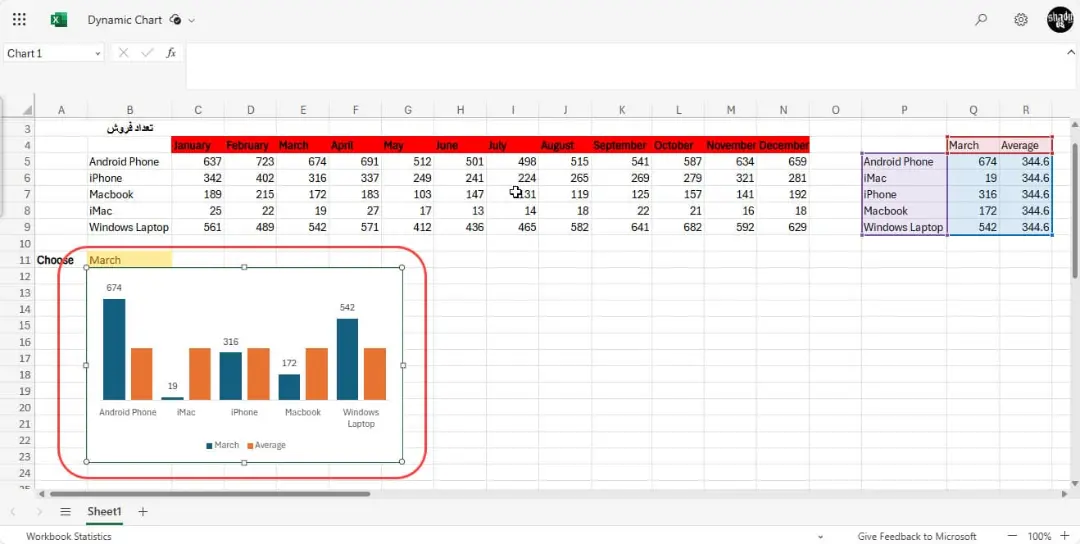Image resolution: width=1080 pixels, height=544 pixels.
Task: Open the settings gear icon
Action: click(x=1021, y=20)
